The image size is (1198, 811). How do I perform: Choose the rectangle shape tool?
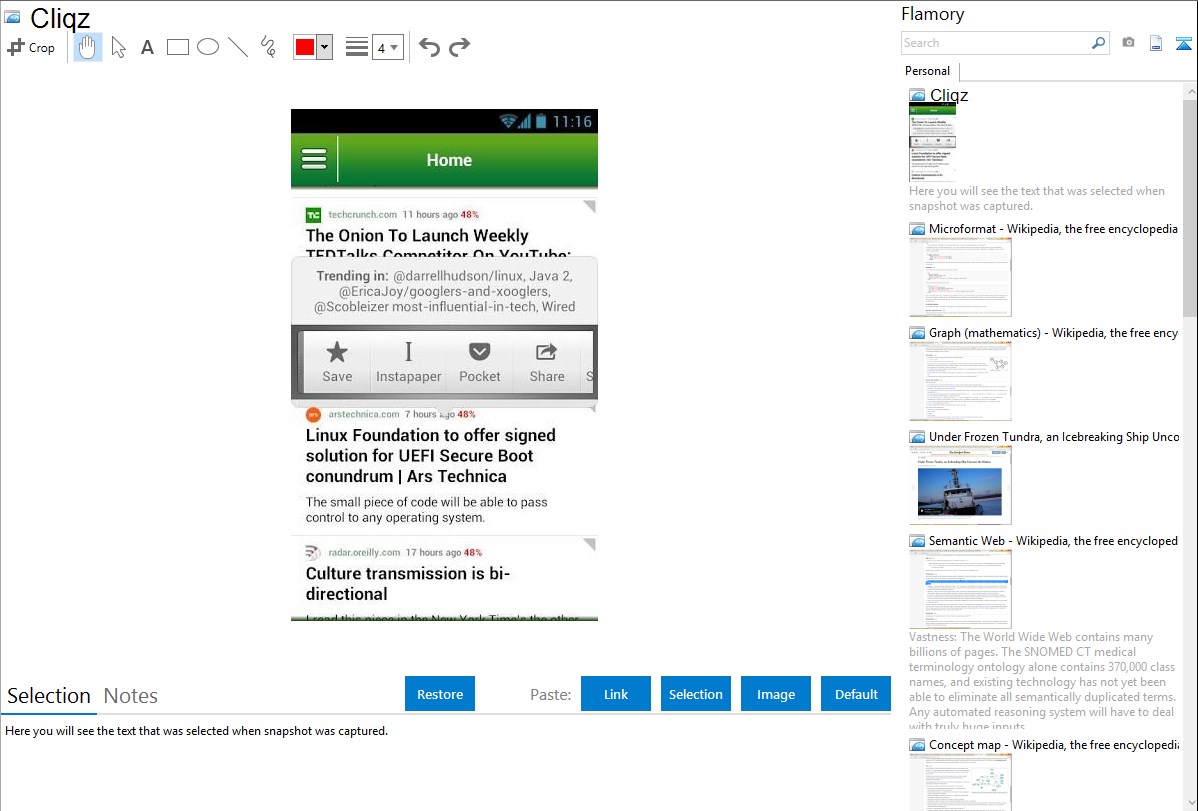177,47
